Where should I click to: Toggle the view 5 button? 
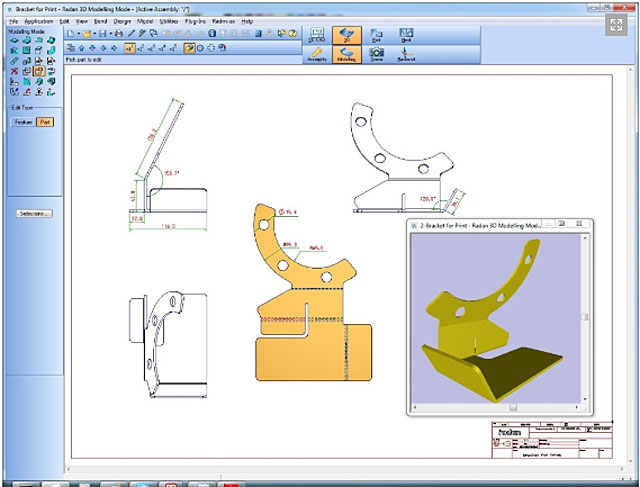pos(173,48)
